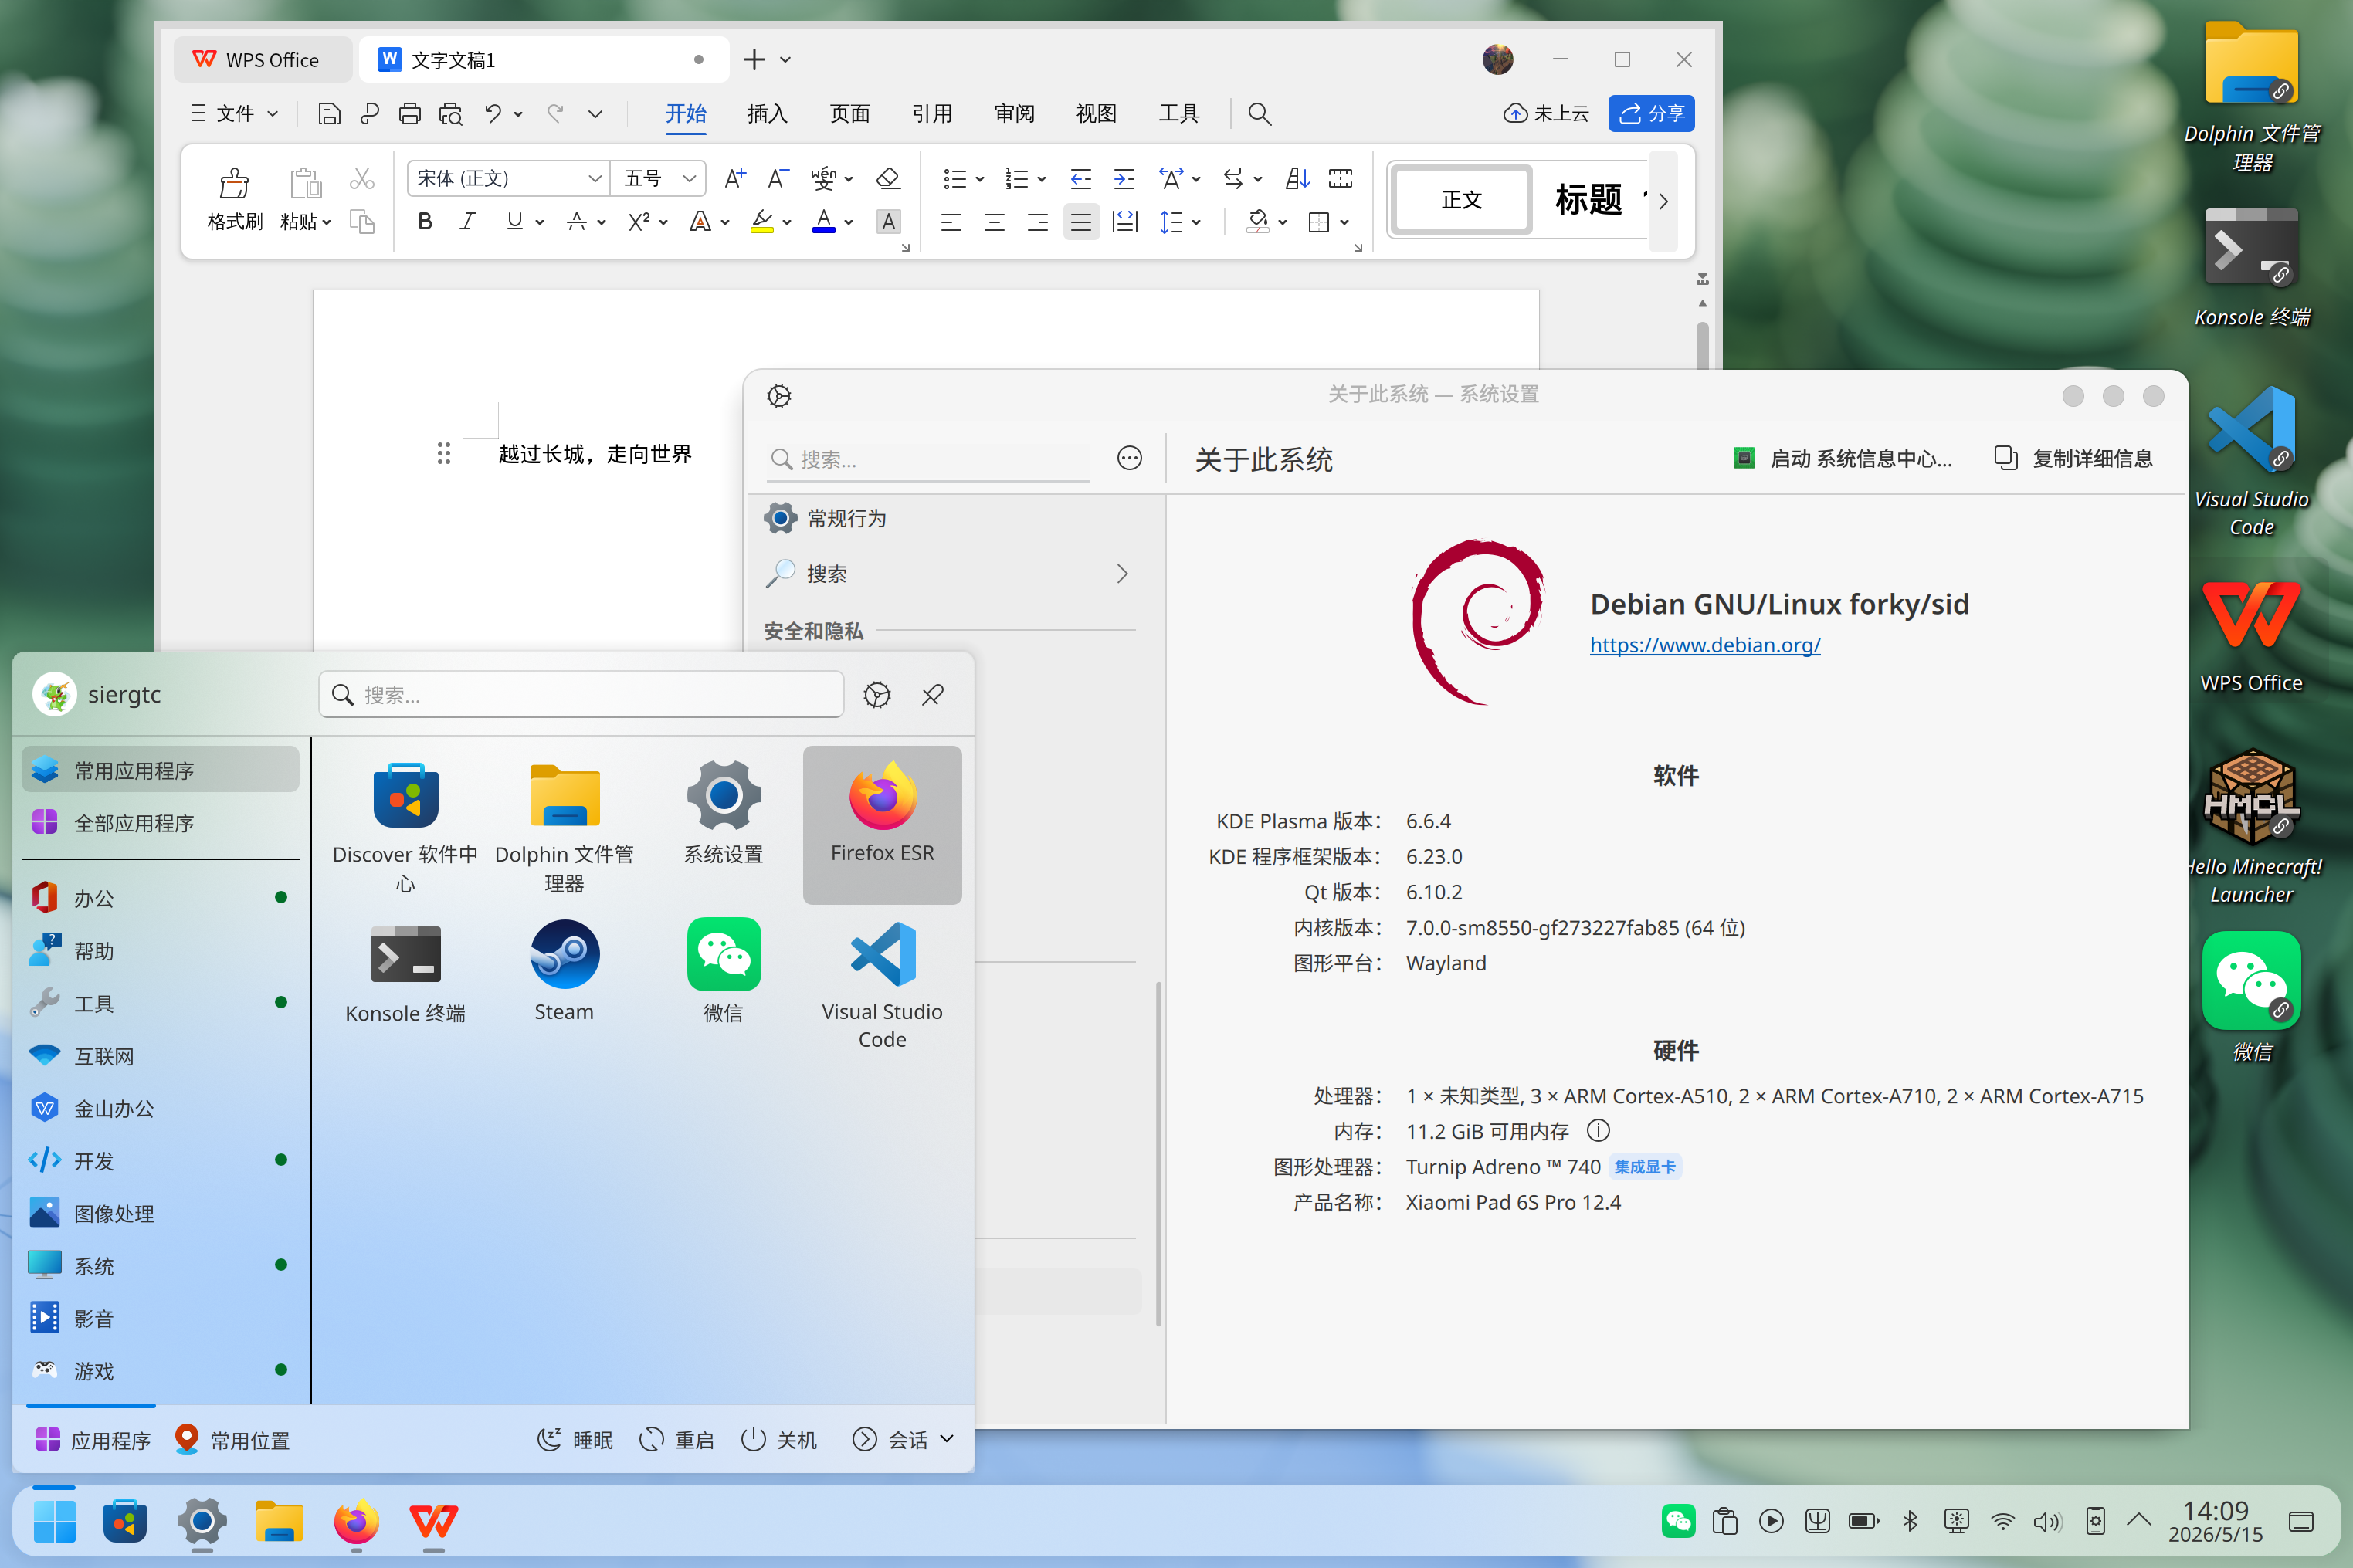
Task: Set paragraph alignment to center
Action: pyautogui.click(x=994, y=222)
